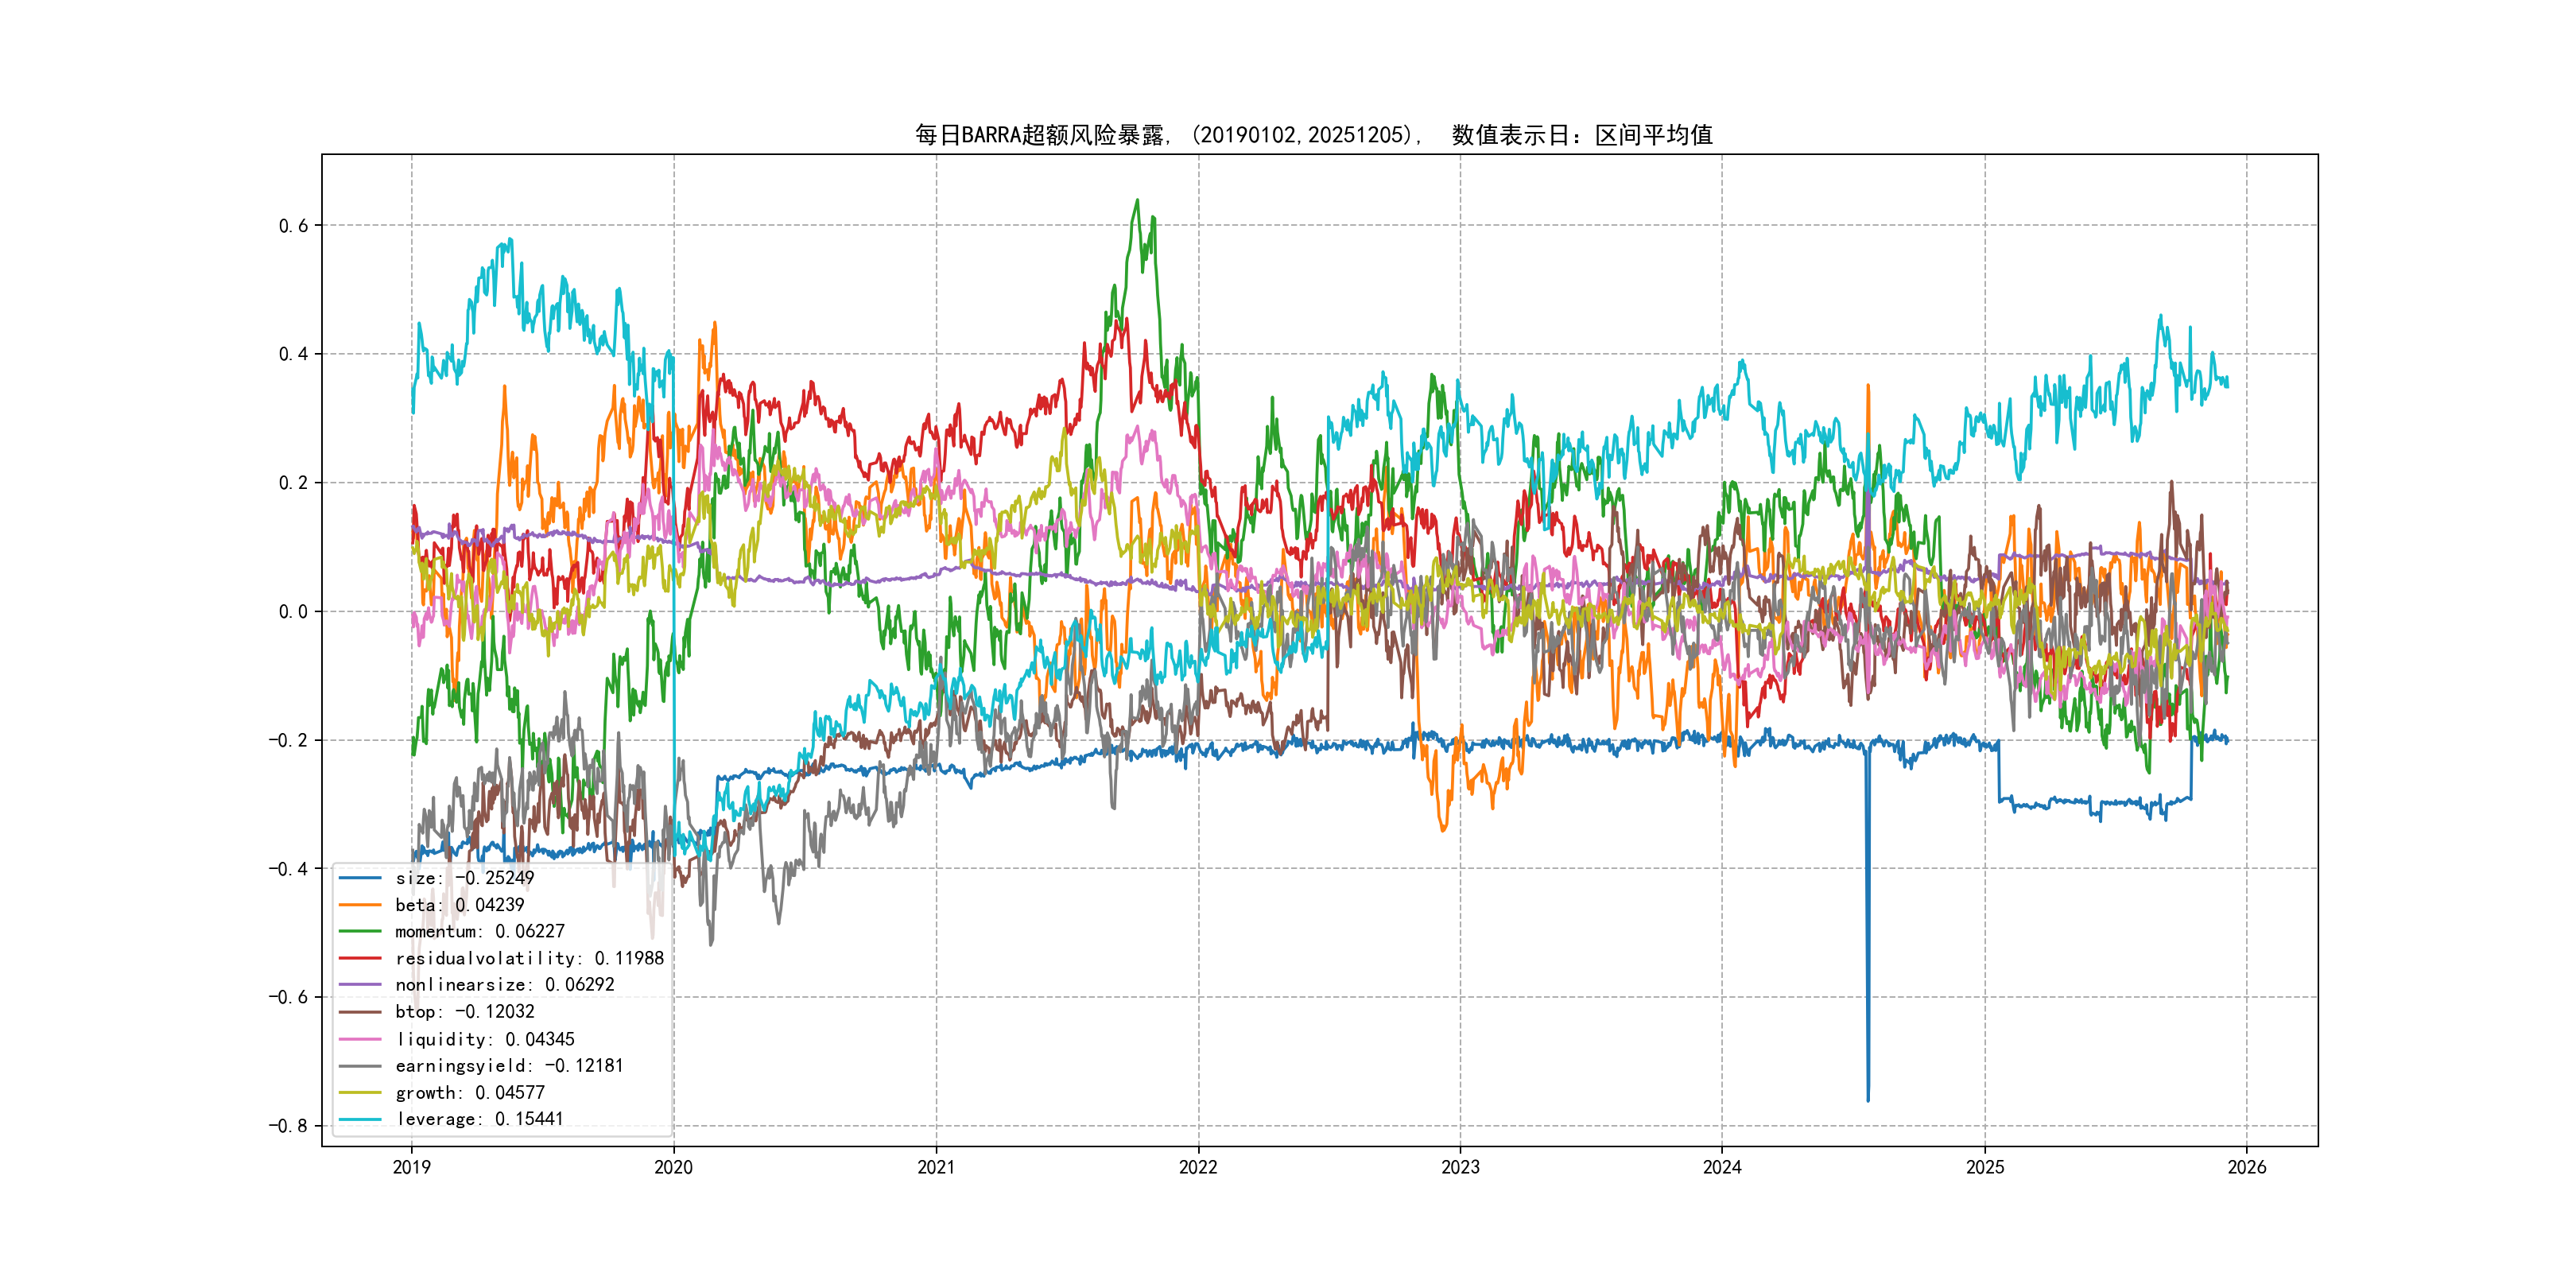Click the -0.8 y-axis tick label
Screen dimensions: 2576x1288
(288, 1126)
